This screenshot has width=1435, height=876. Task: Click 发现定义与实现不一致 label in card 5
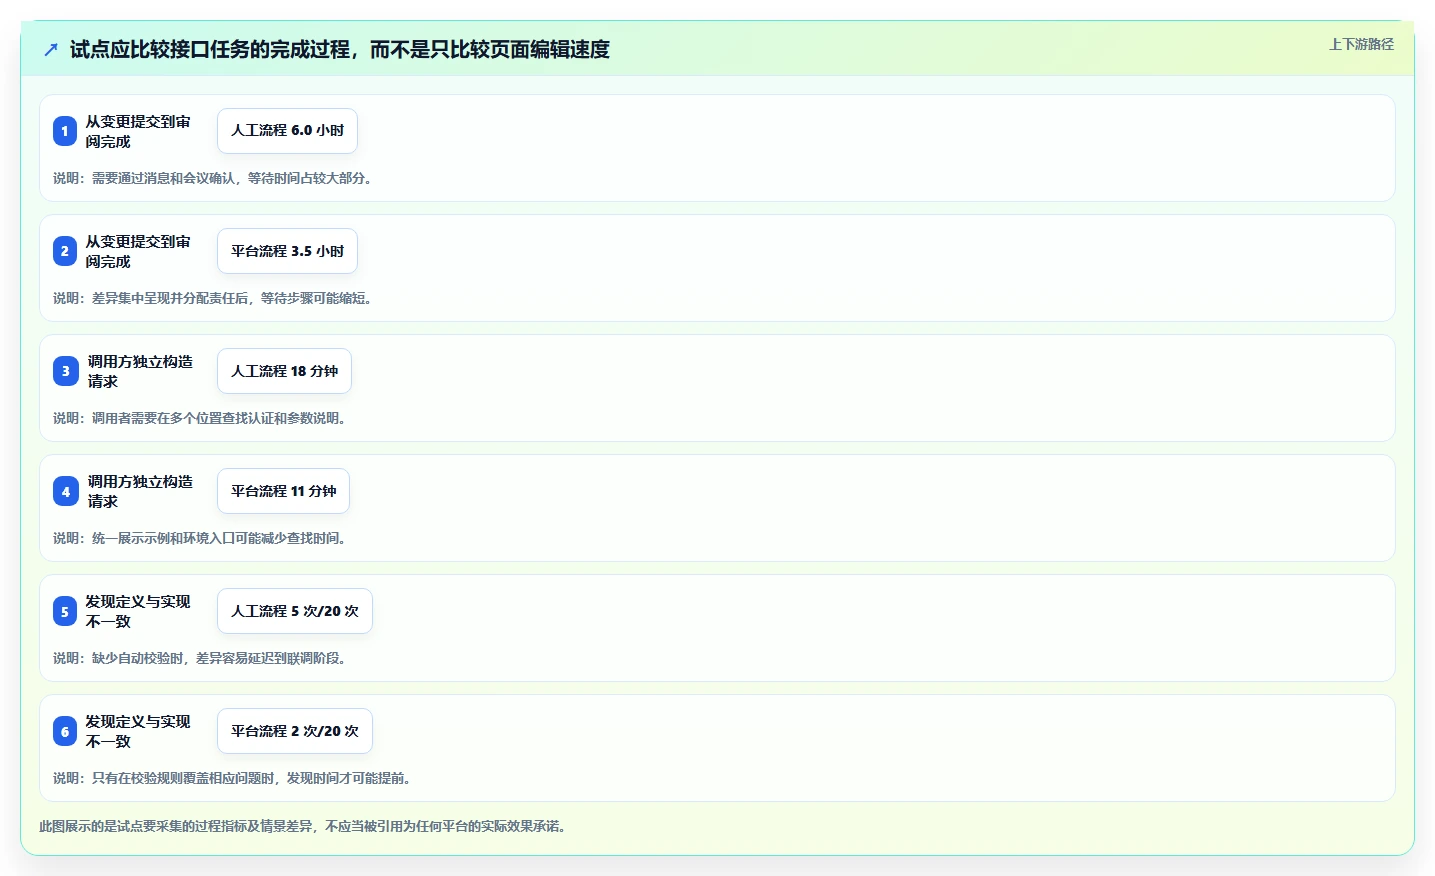point(138,611)
